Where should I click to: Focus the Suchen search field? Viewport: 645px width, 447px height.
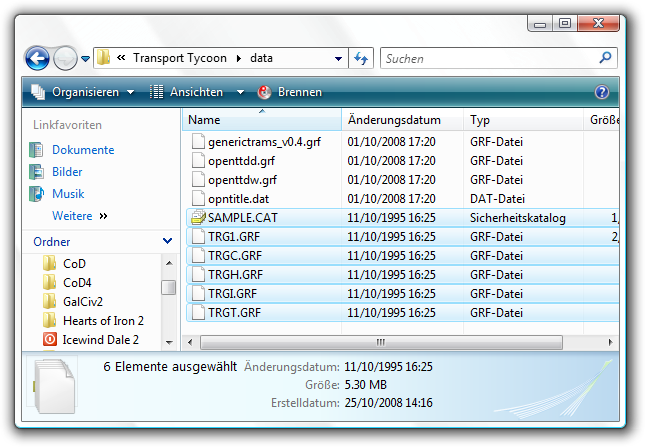tap(490, 58)
